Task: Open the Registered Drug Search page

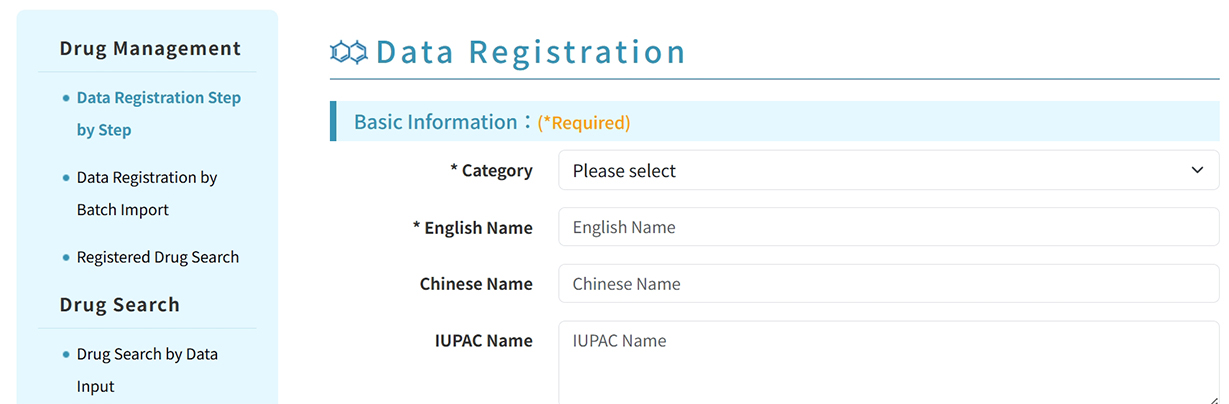Action: 158,257
